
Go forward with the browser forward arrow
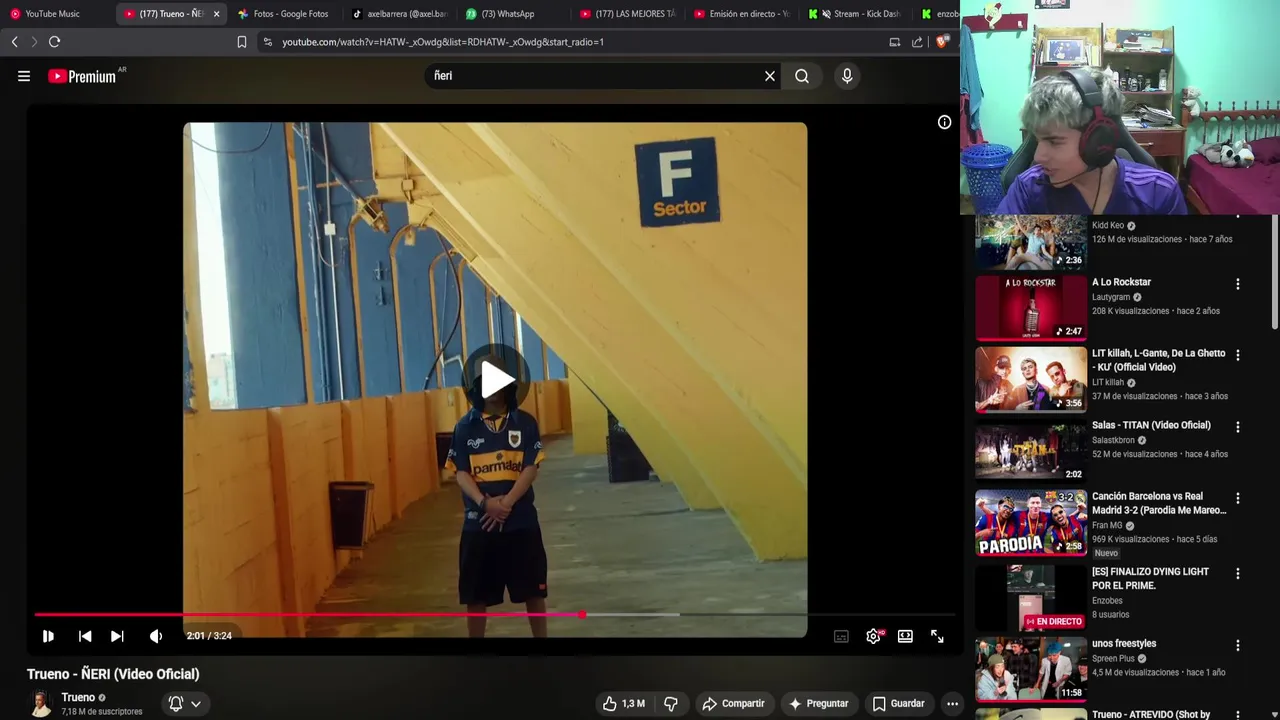34,42
